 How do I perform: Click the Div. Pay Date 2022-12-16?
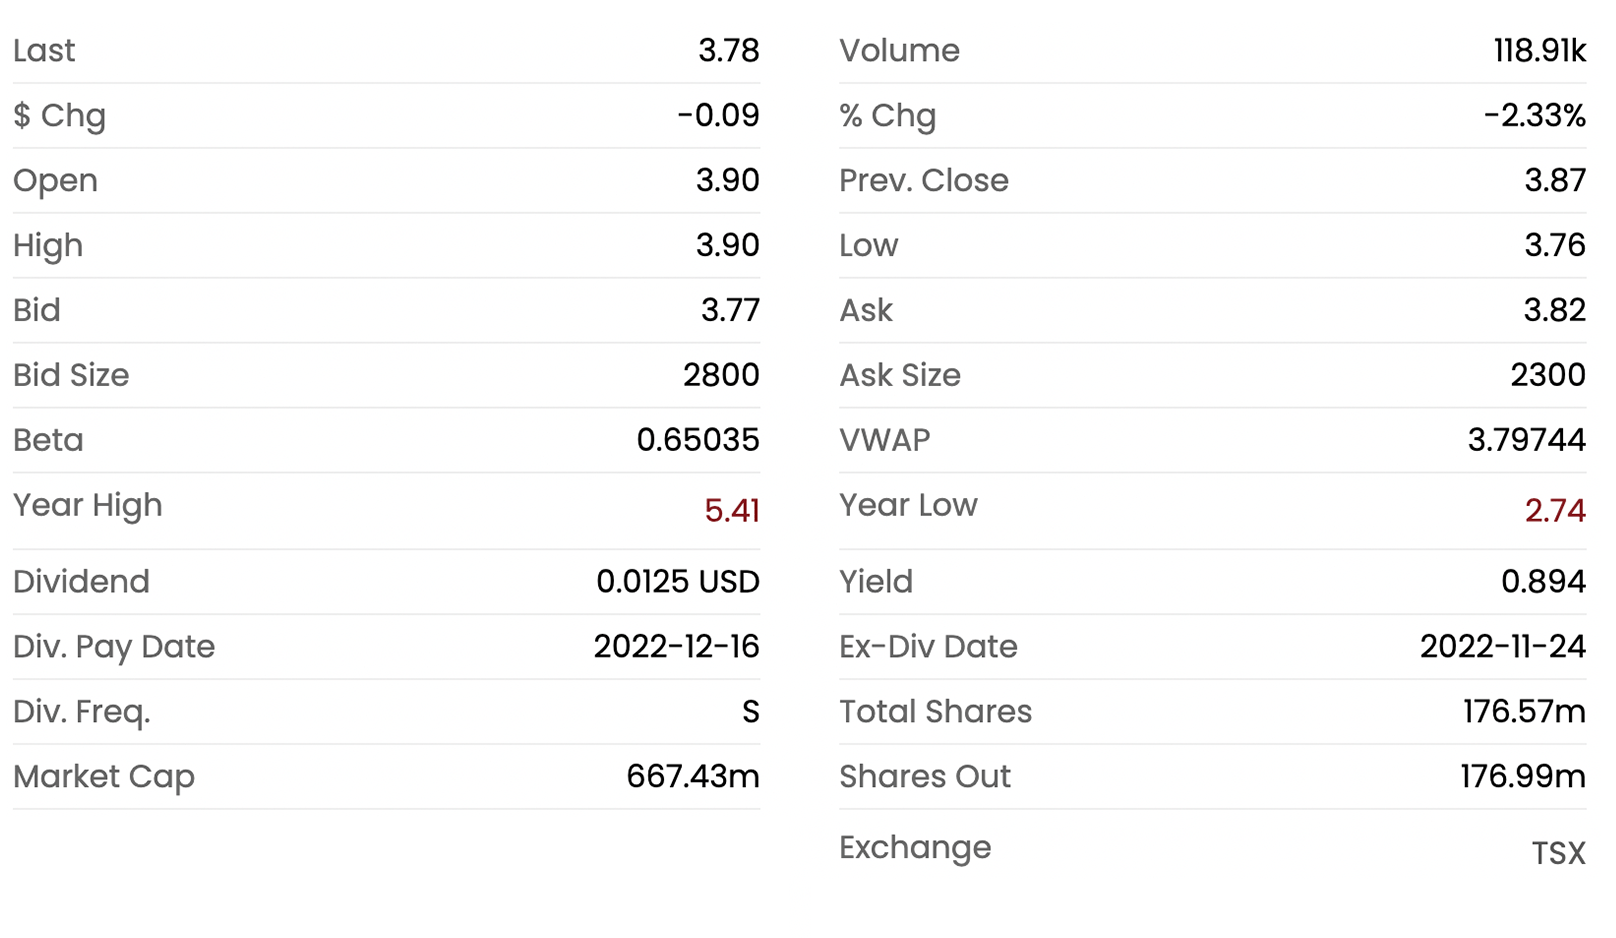click(676, 647)
